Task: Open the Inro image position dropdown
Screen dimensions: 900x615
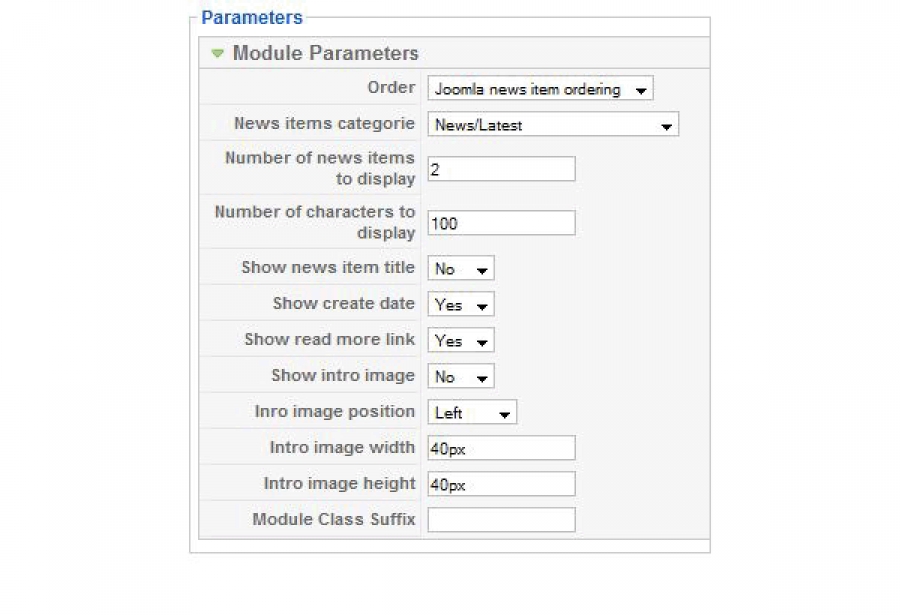Action: pos(472,413)
